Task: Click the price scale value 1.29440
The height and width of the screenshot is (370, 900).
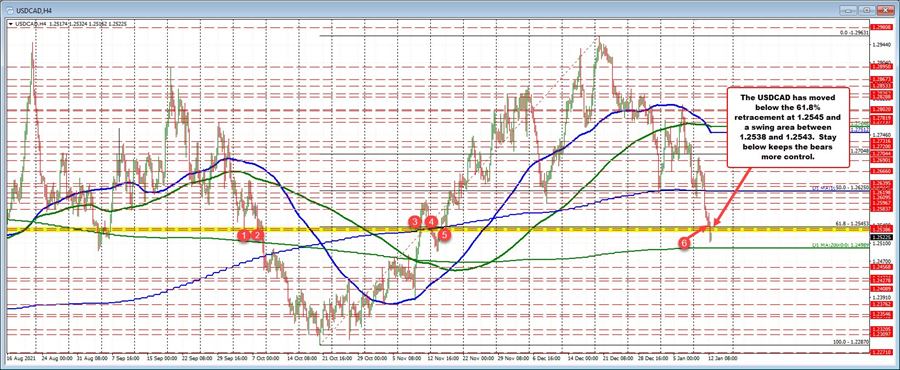Action: (883, 45)
